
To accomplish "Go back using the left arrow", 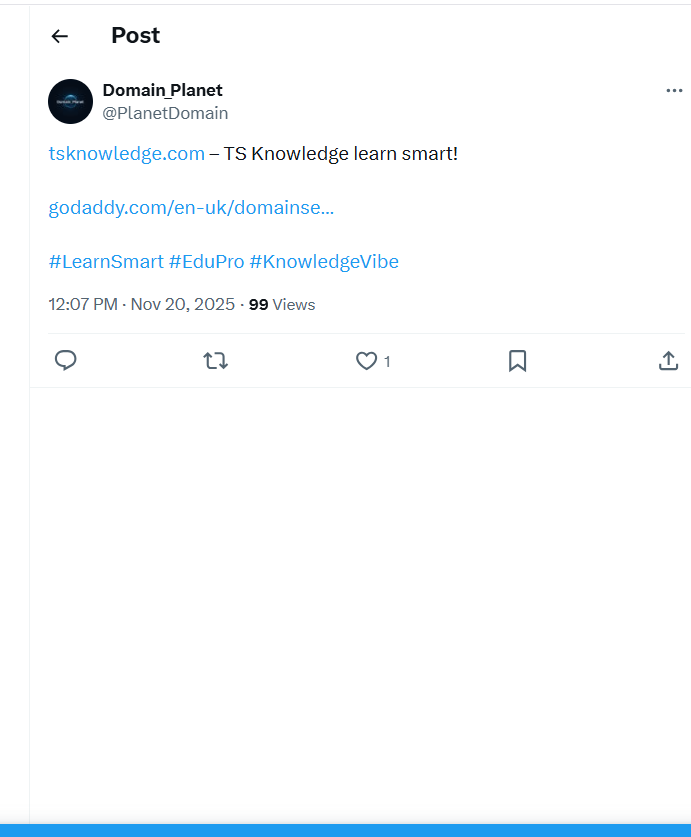I will (x=60, y=36).
